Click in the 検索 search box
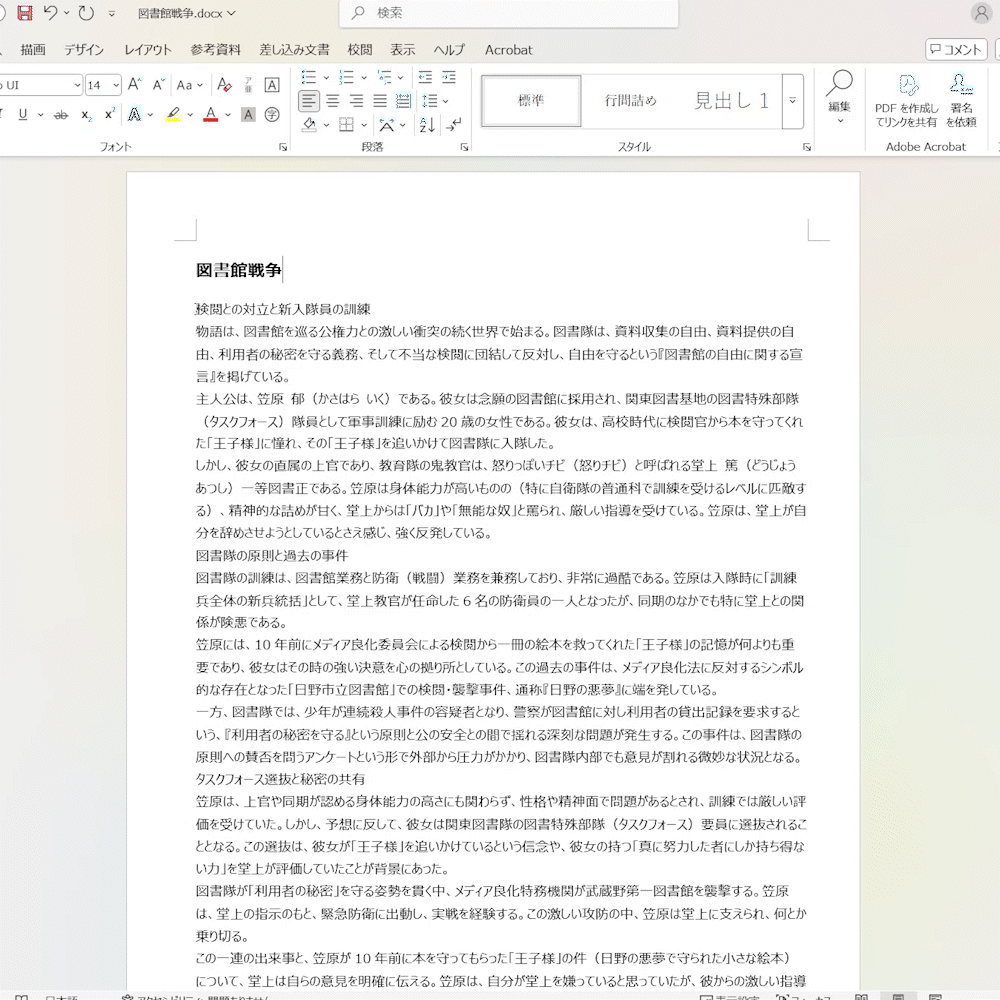 pyautogui.click(x=510, y=13)
